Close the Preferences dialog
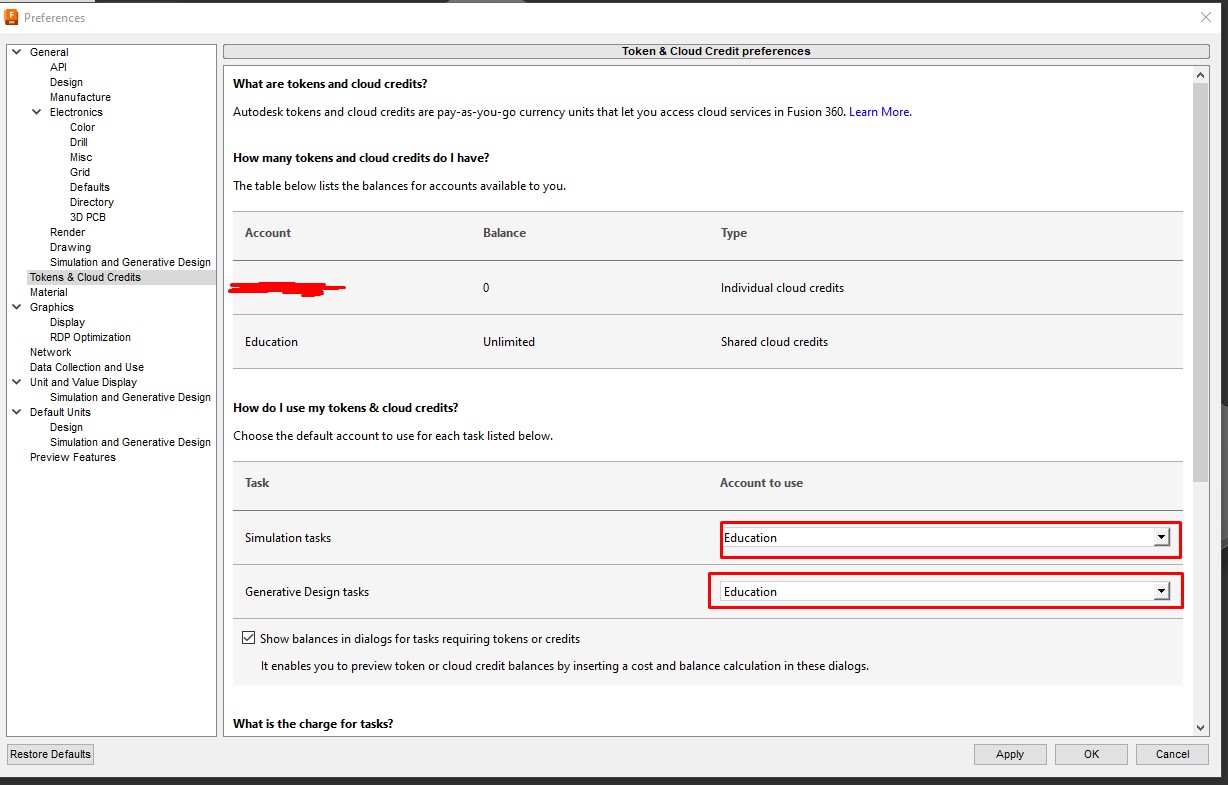The width and height of the screenshot is (1228, 785). coord(1205,17)
